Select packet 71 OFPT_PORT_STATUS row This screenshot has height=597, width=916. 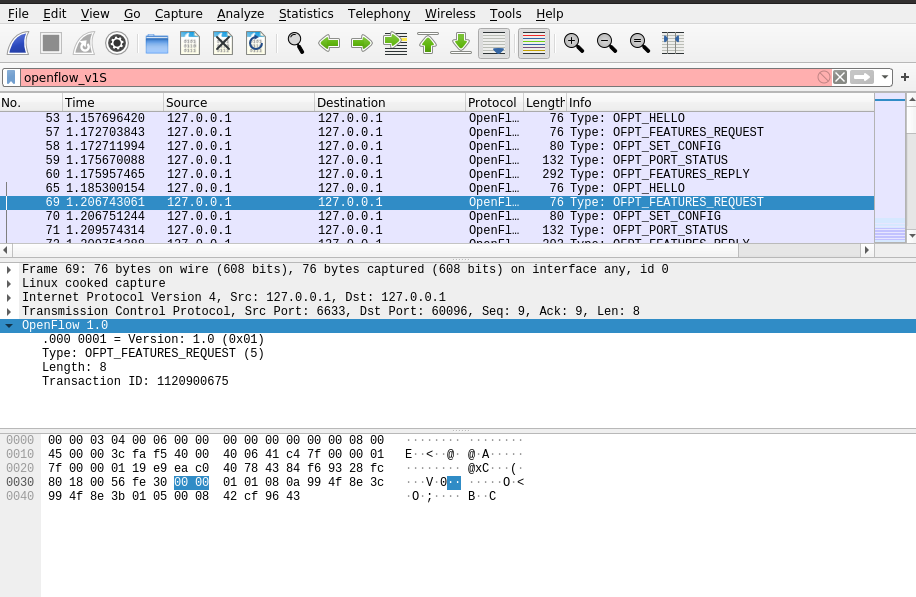pos(437,230)
